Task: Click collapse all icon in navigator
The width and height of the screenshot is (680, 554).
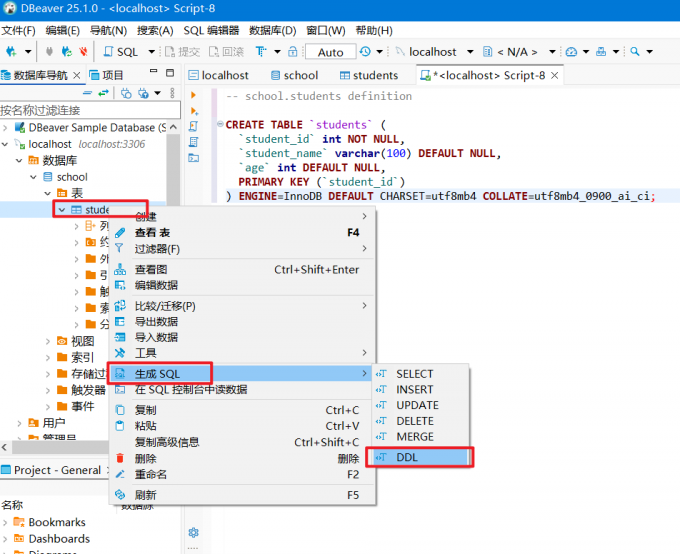Action: click(87, 93)
